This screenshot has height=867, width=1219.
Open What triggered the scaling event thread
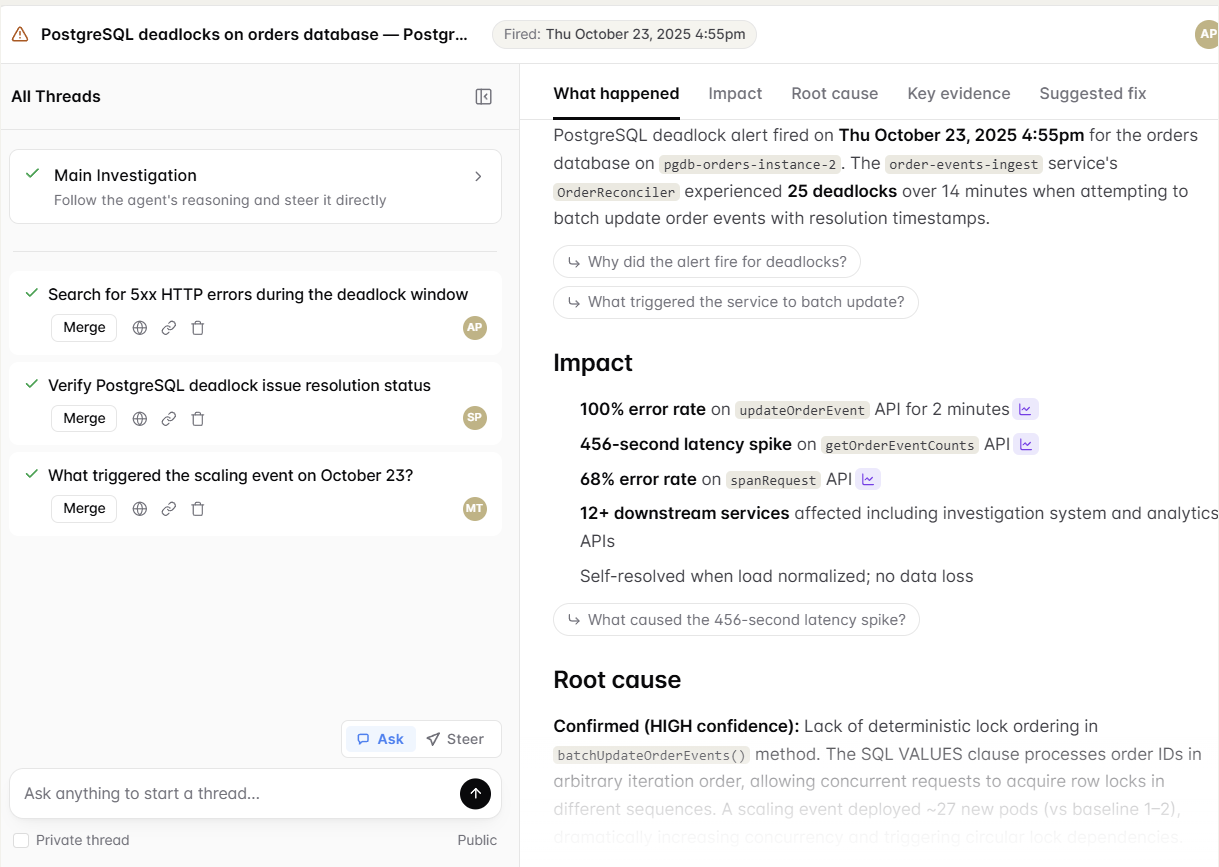(230, 475)
